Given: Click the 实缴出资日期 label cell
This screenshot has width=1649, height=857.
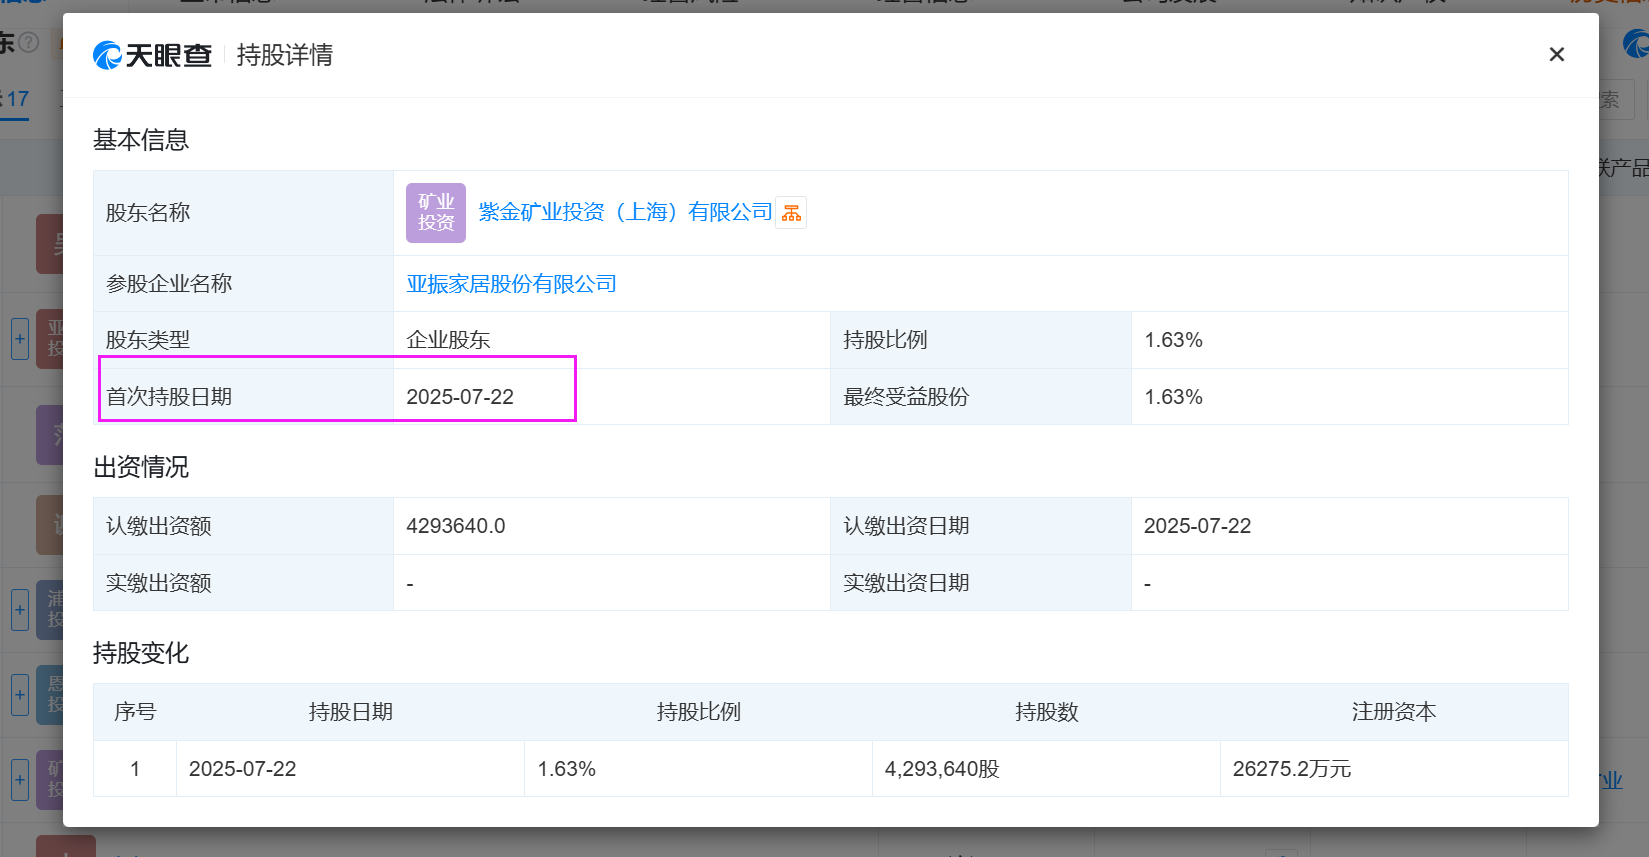Looking at the screenshot, I should [x=981, y=583].
